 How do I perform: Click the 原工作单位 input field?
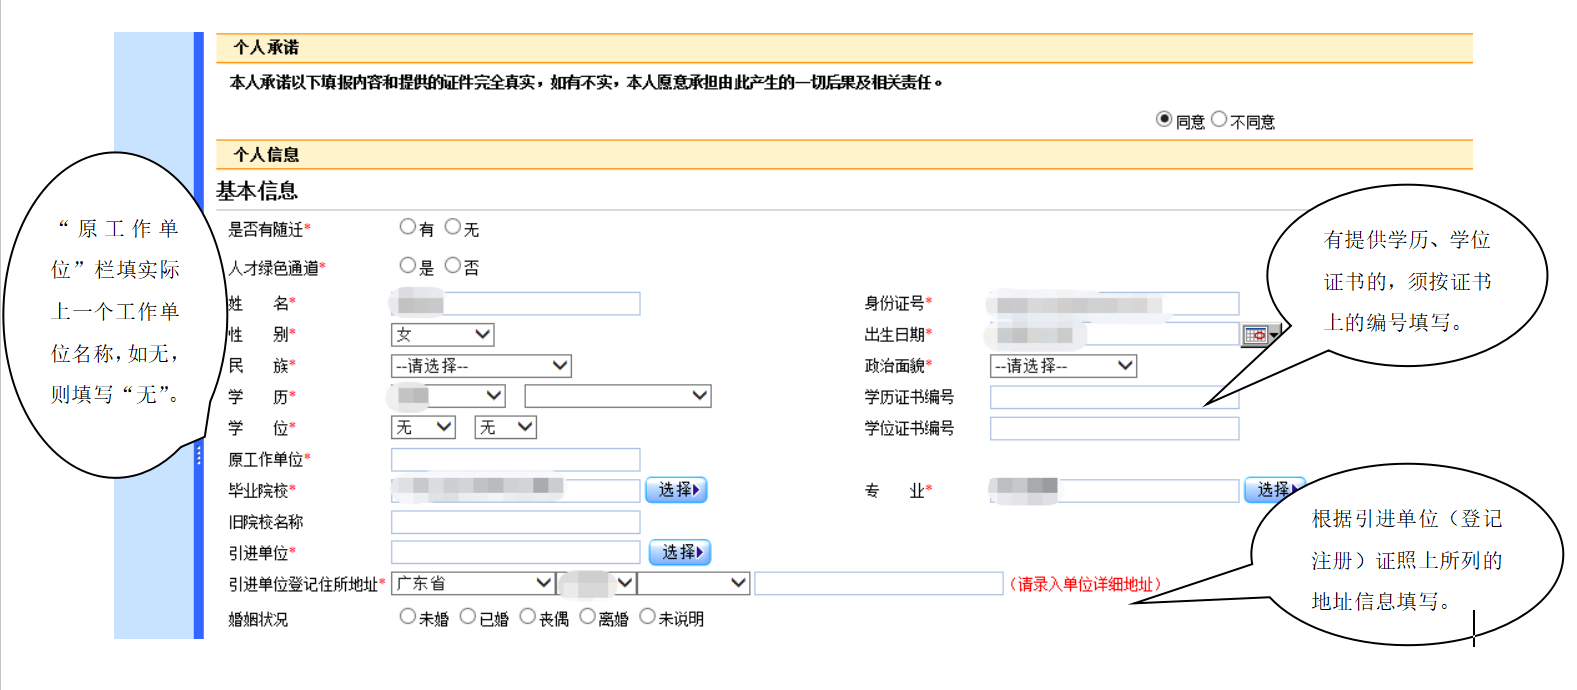[515, 460]
